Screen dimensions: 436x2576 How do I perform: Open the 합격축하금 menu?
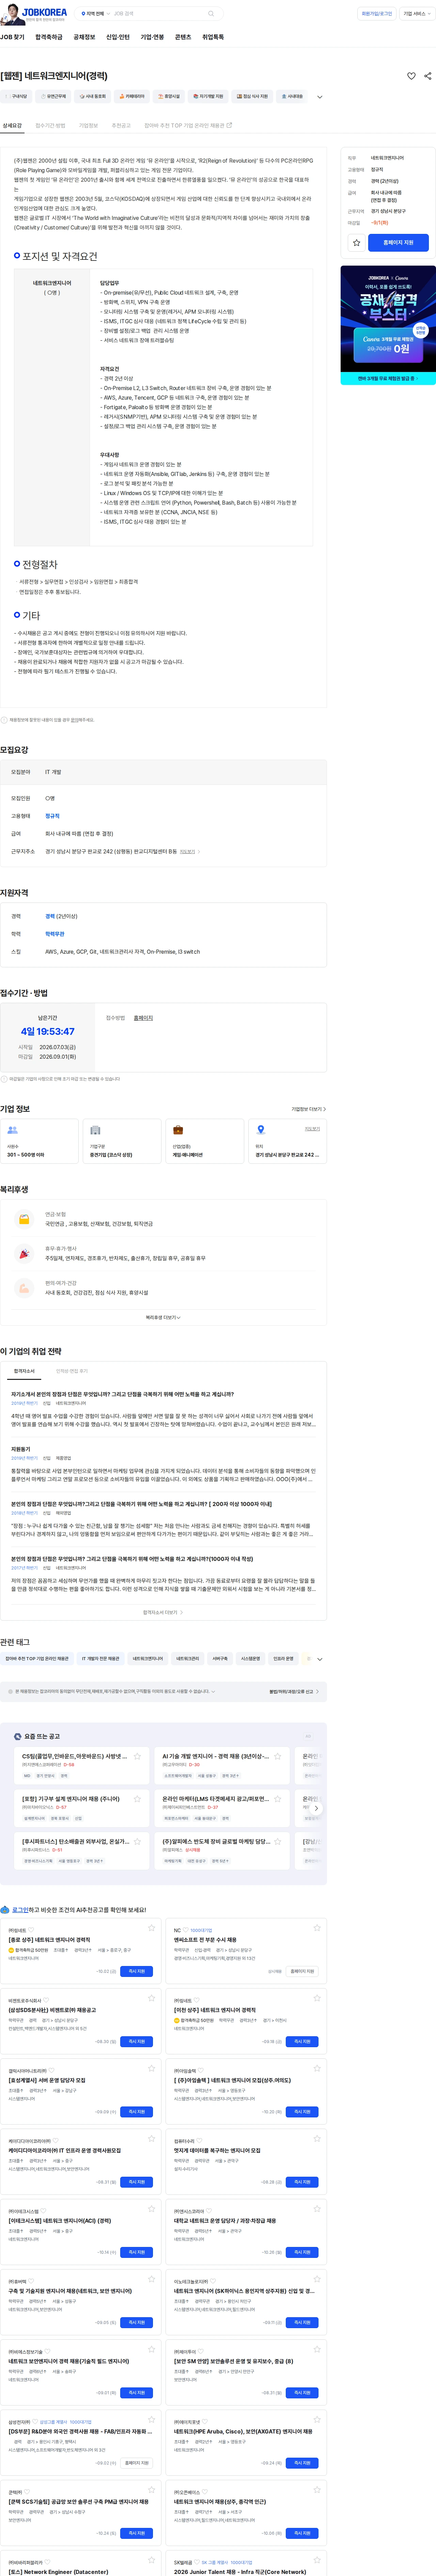[x=49, y=37]
